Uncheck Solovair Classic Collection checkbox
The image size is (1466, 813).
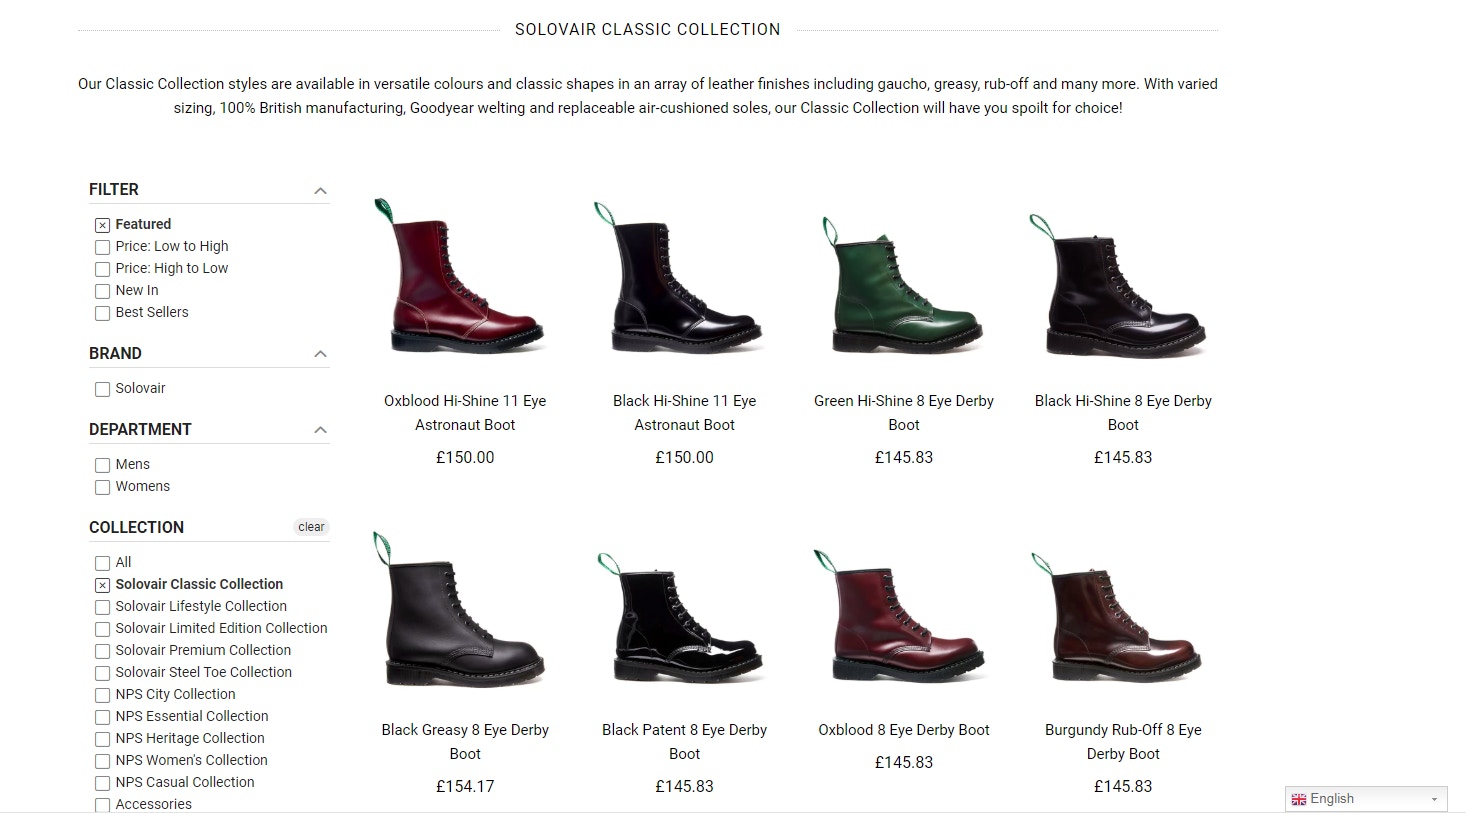[x=102, y=585]
